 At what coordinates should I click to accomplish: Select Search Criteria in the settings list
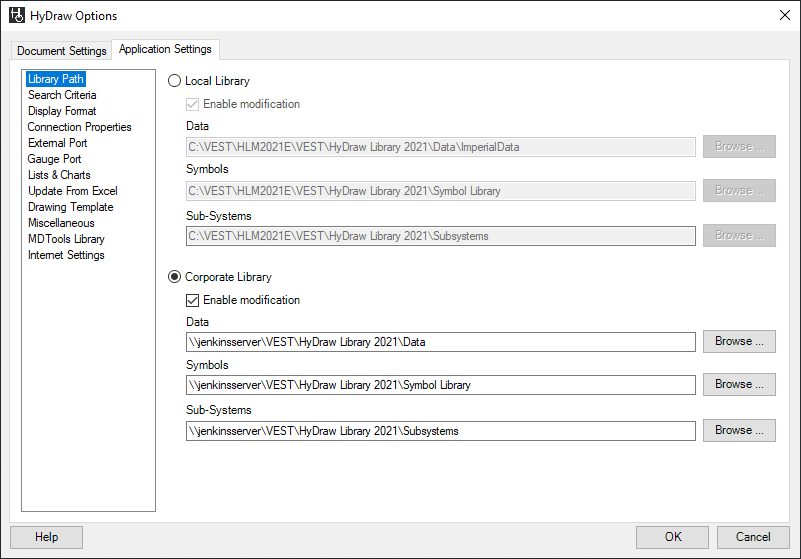[x=62, y=95]
